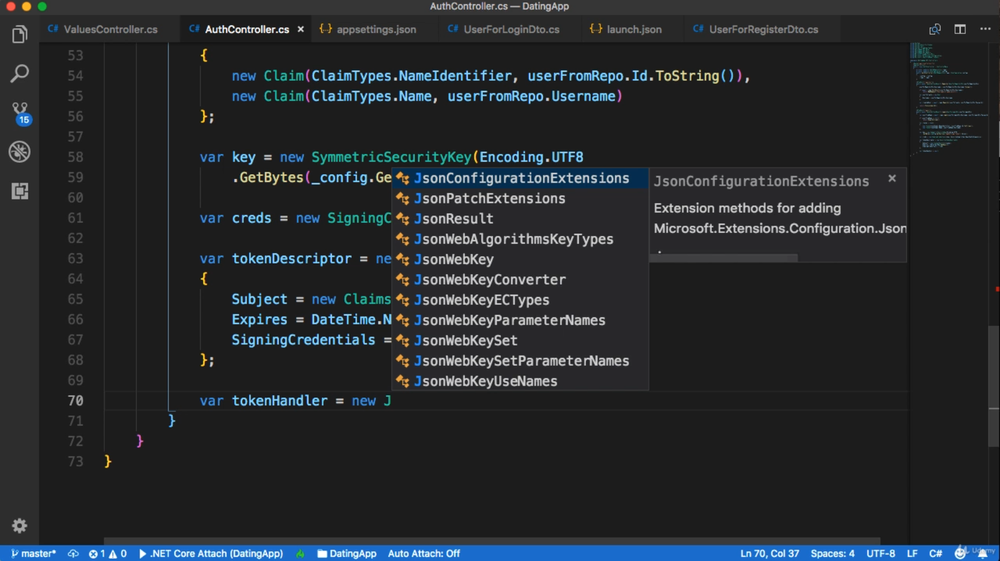This screenshot has width=1000, height=561.
Task: Select JsonWebKeySetParameterNames suggestion
Action: (x=520, y=361)
